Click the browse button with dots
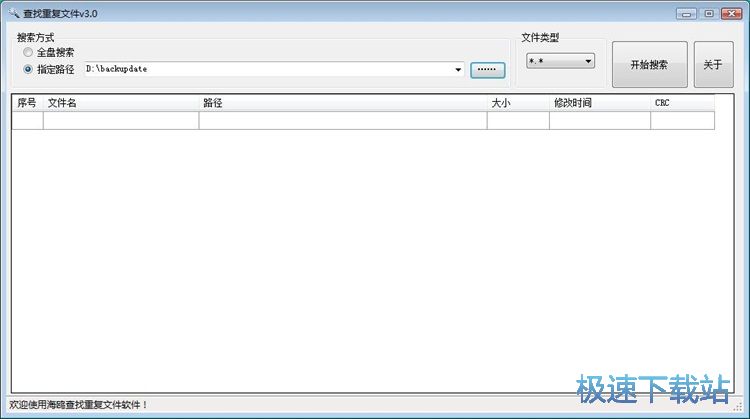Image resolution: width=750 pixels, height=419 pixels. pyautogui.click(x=487, y=70)
